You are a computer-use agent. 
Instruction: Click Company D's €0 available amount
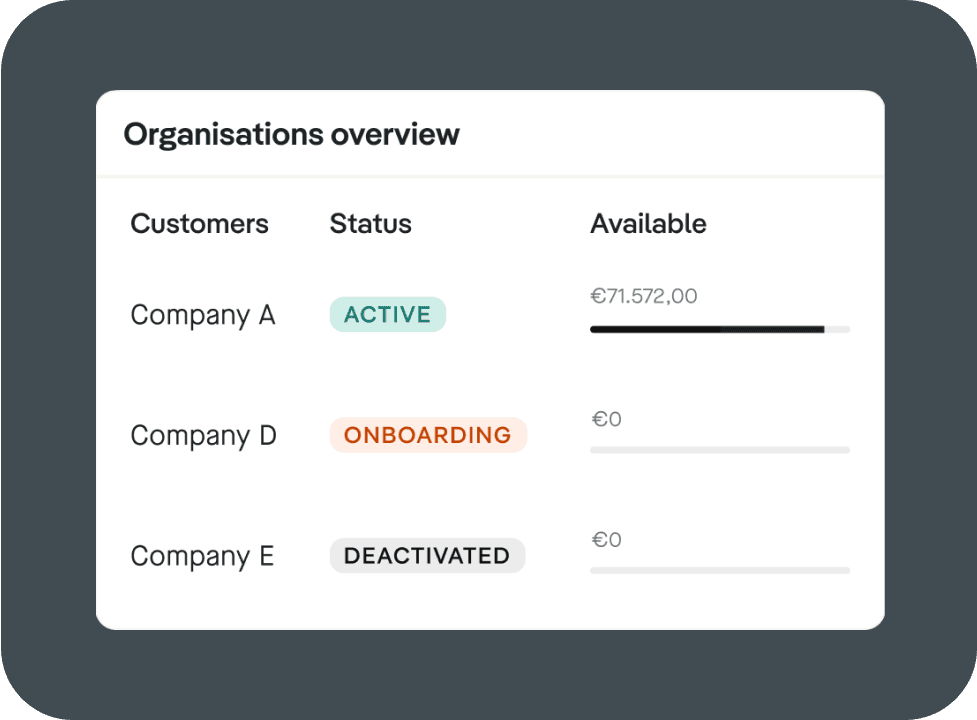[x=606, y=419]
